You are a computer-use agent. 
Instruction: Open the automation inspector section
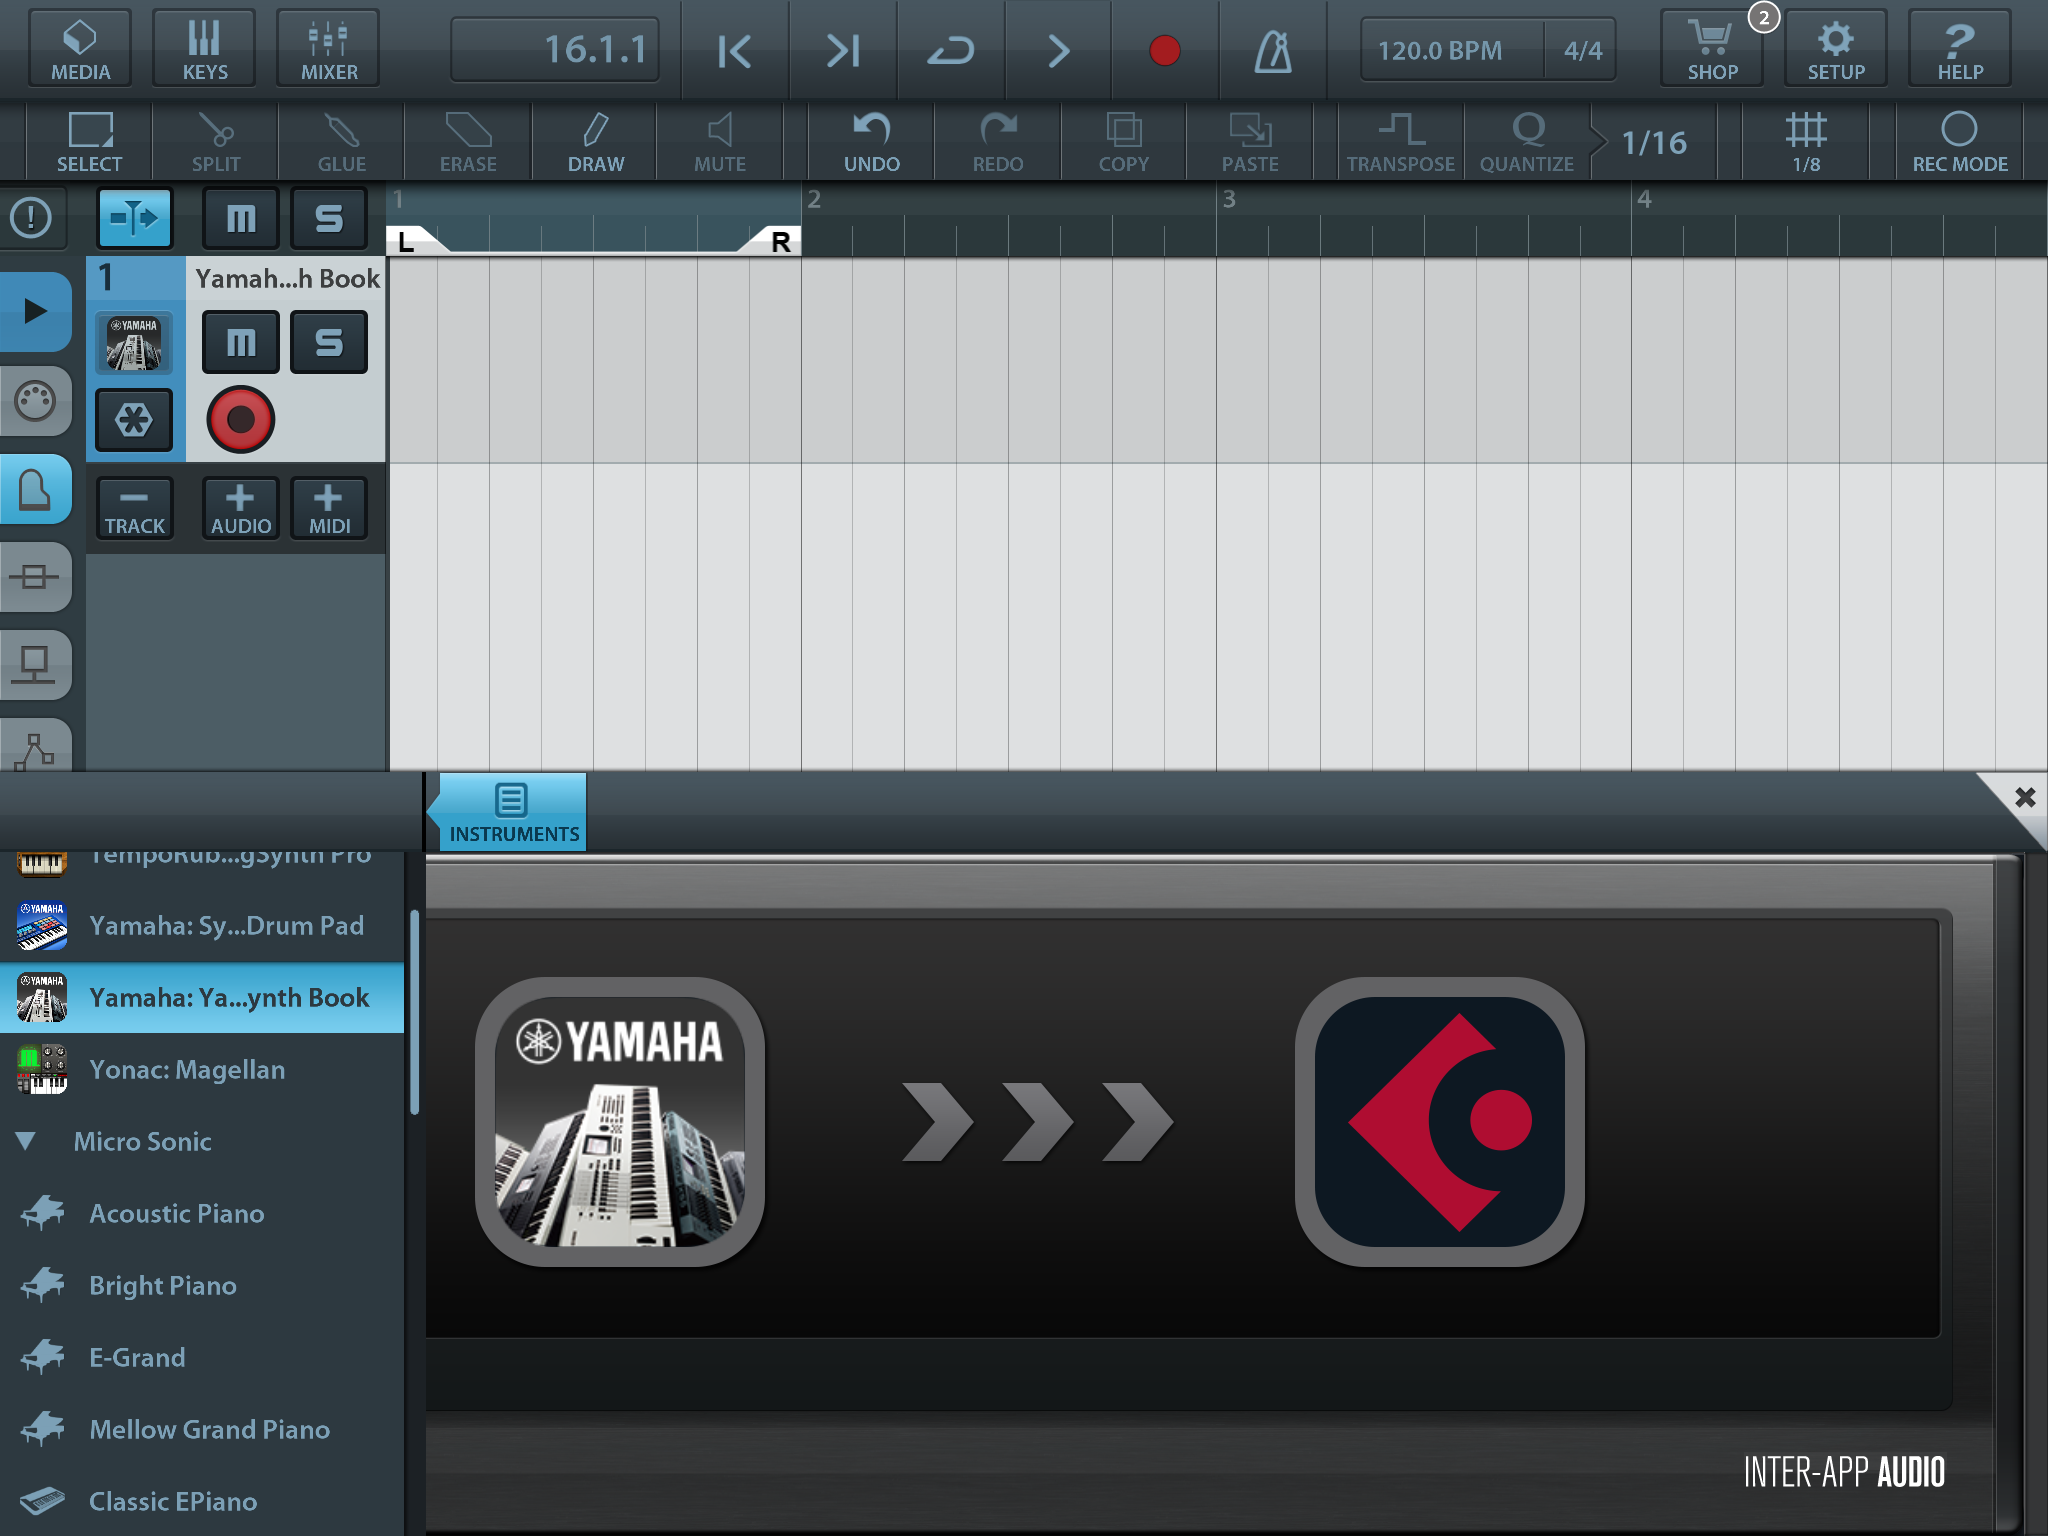35,746
